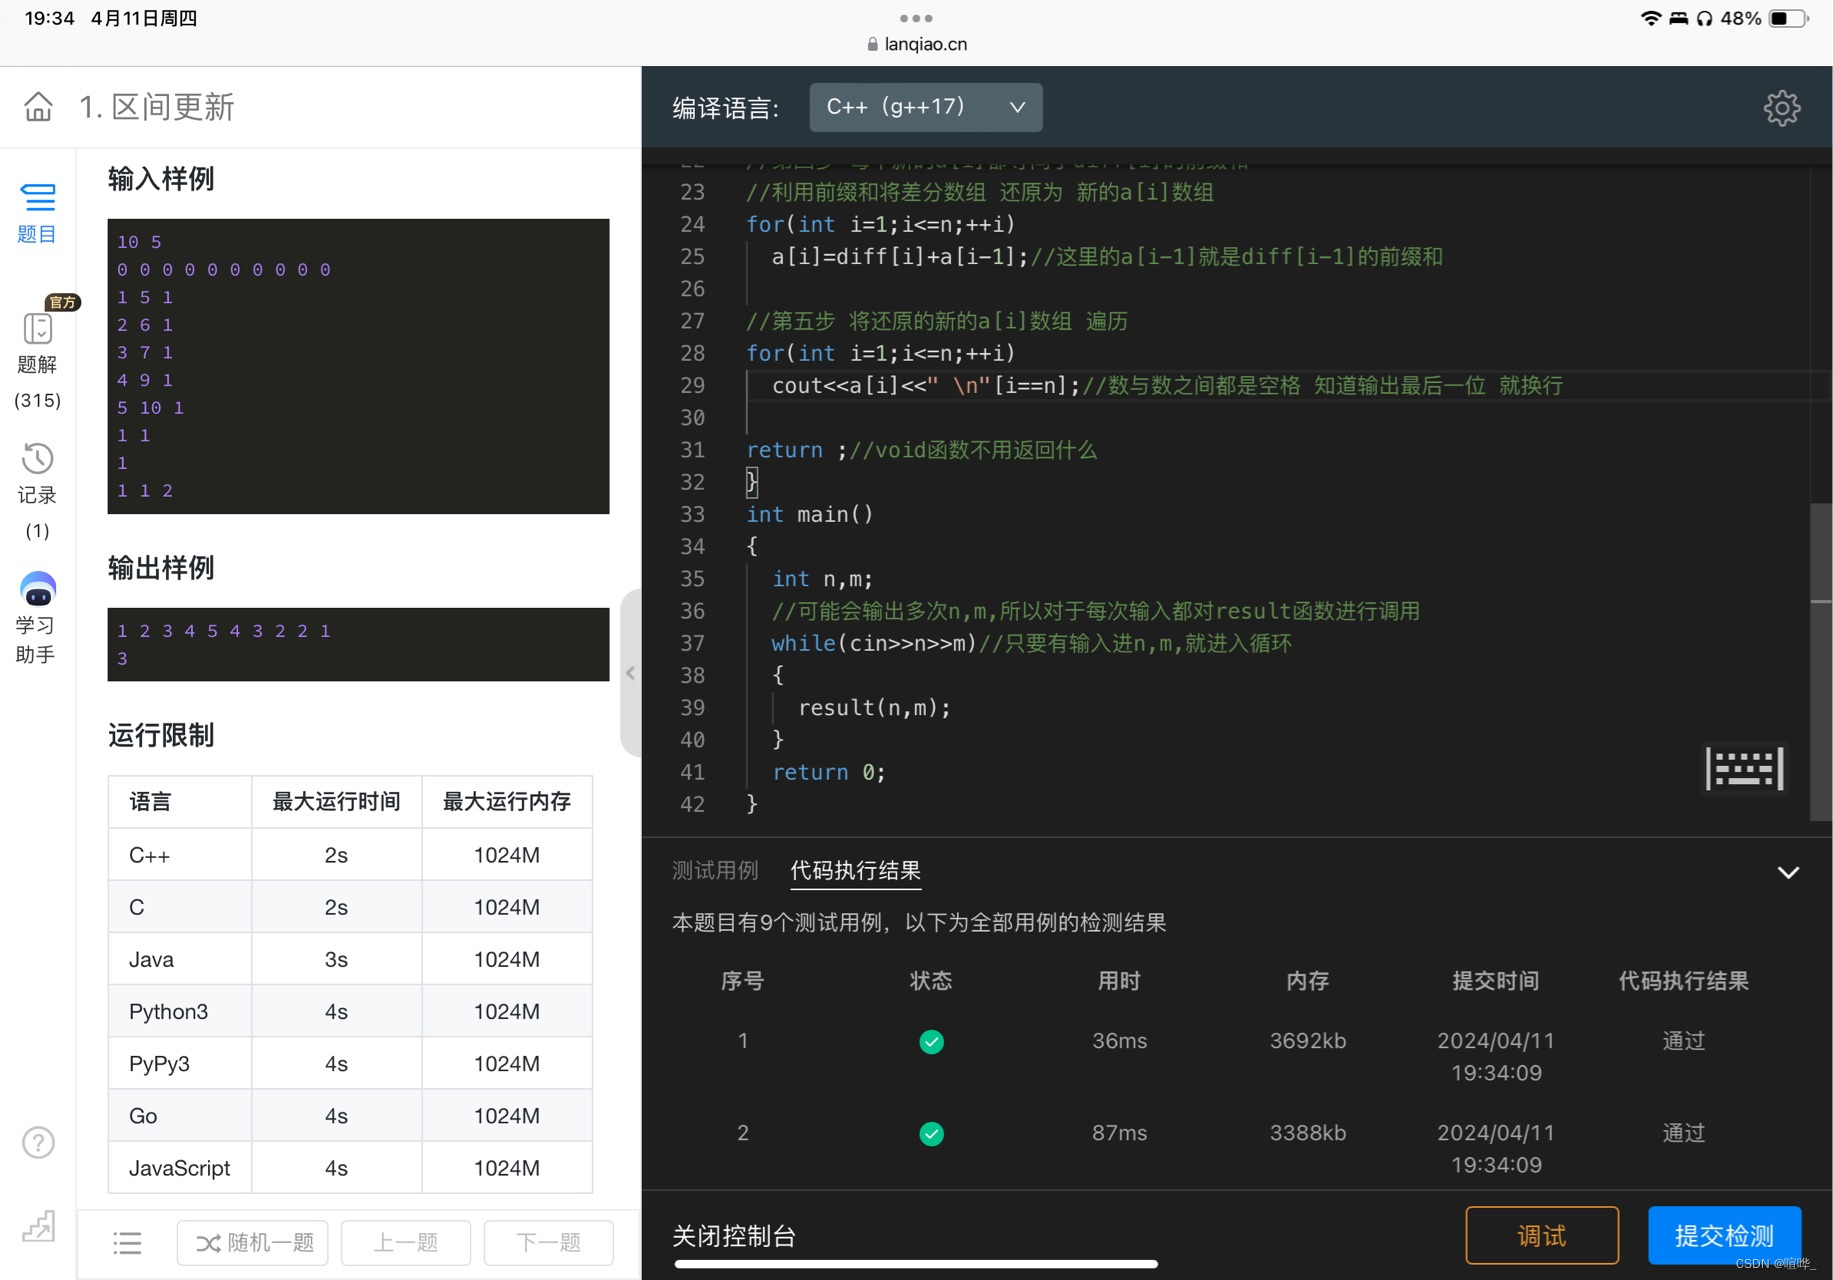1833x1280 pixels.
Task: Open the ranking stairs icon at bottom left
Action: point(38,1225)
